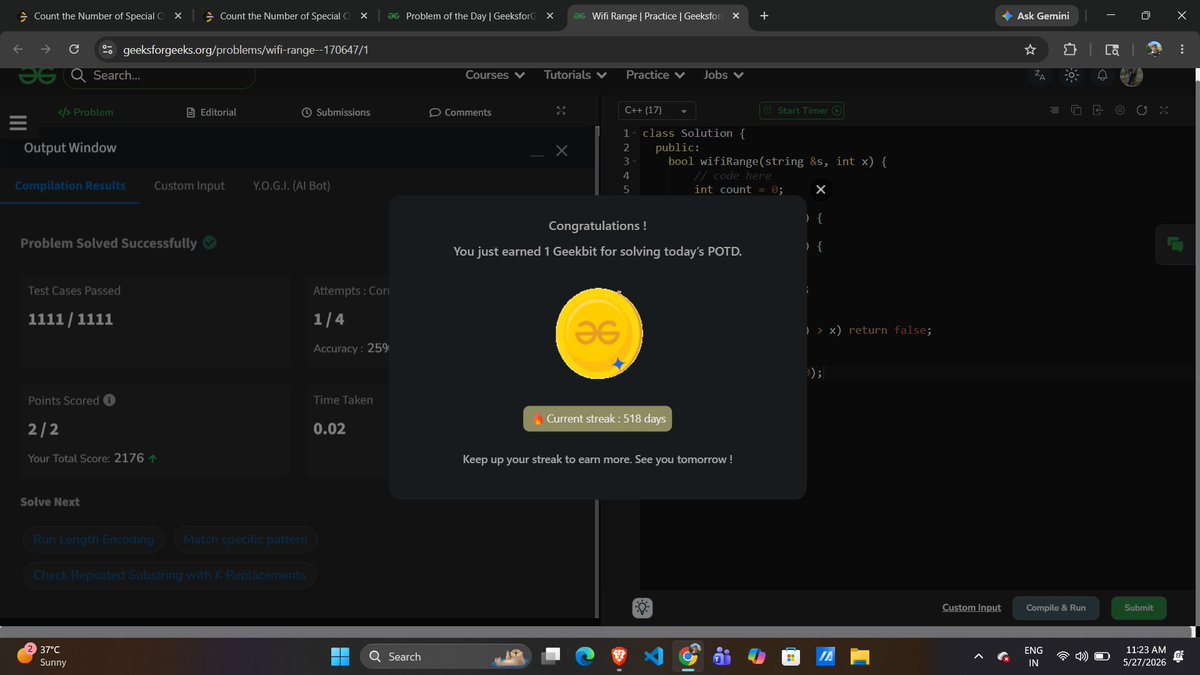Click the Start Timer button

(802, 111)
